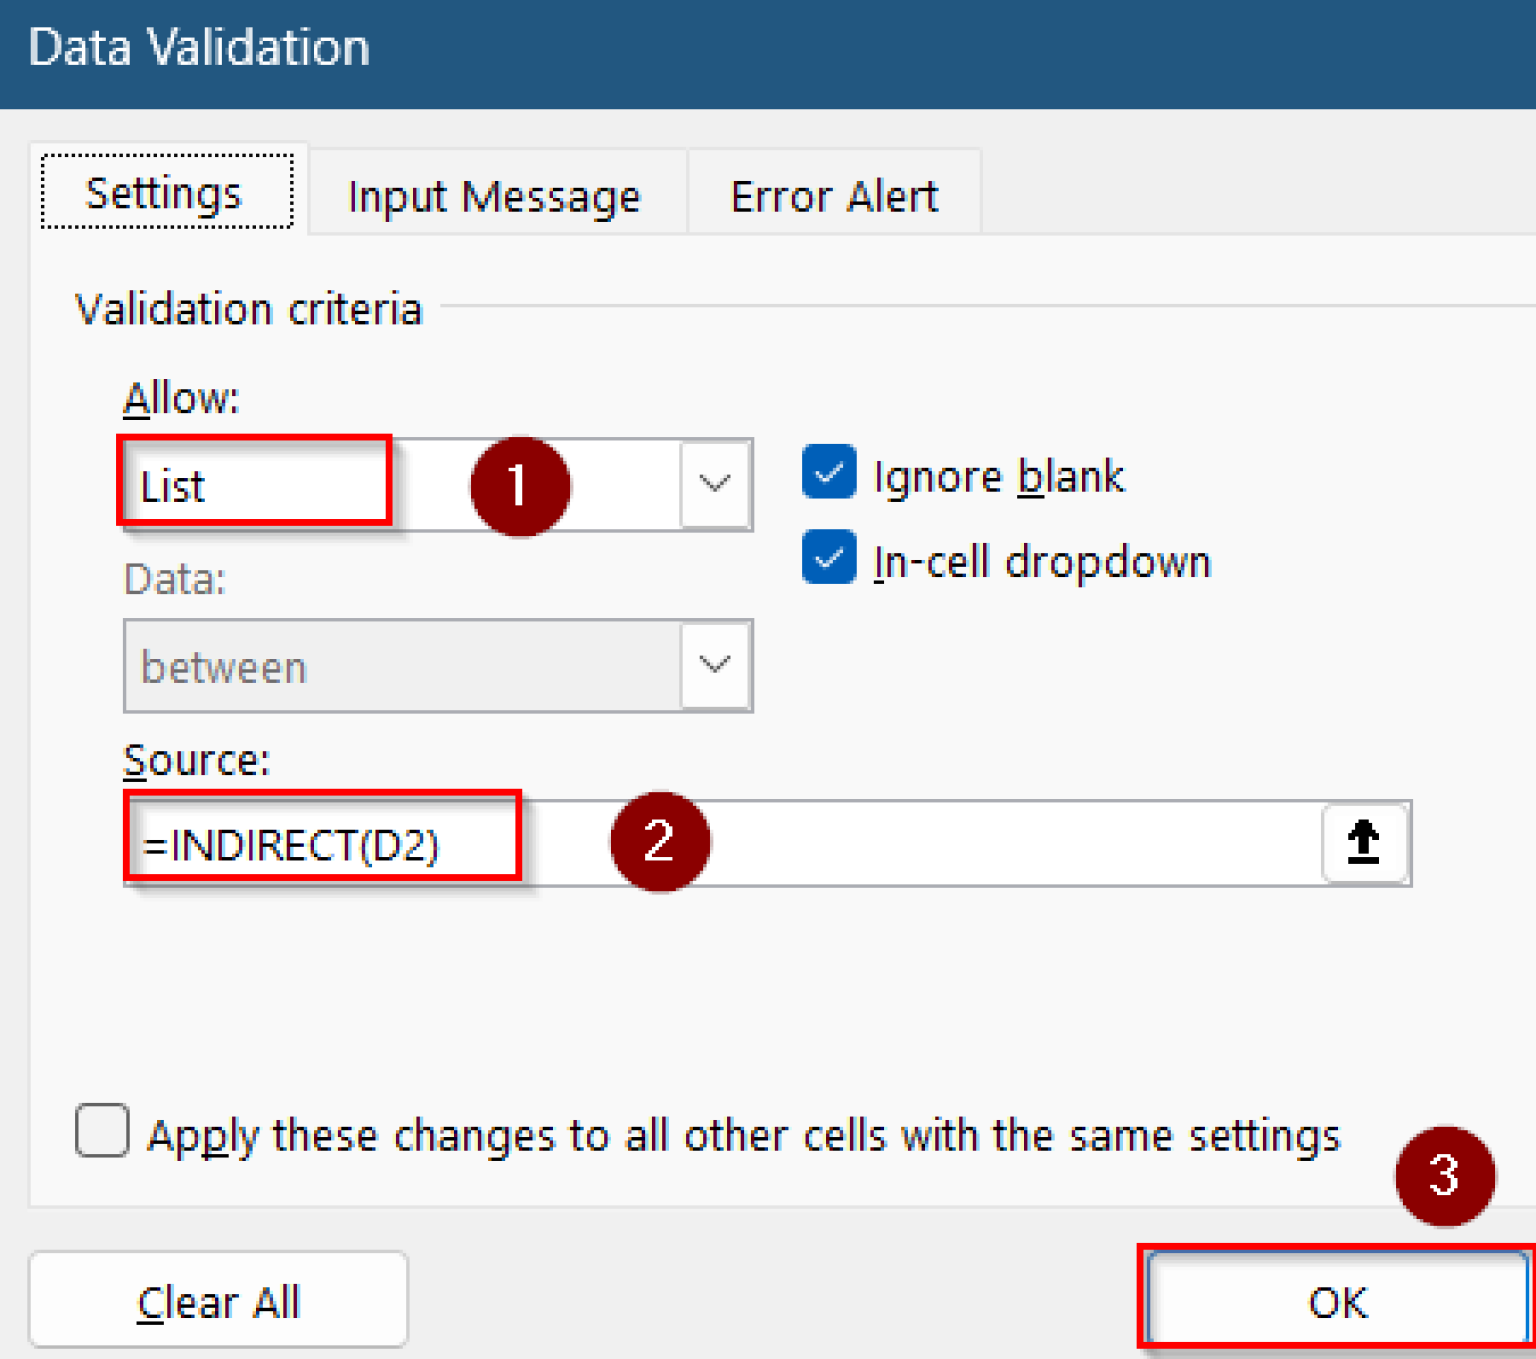Click Clear All to reset validation
1536x1359 pixels.
click(x=218, y=1300)
